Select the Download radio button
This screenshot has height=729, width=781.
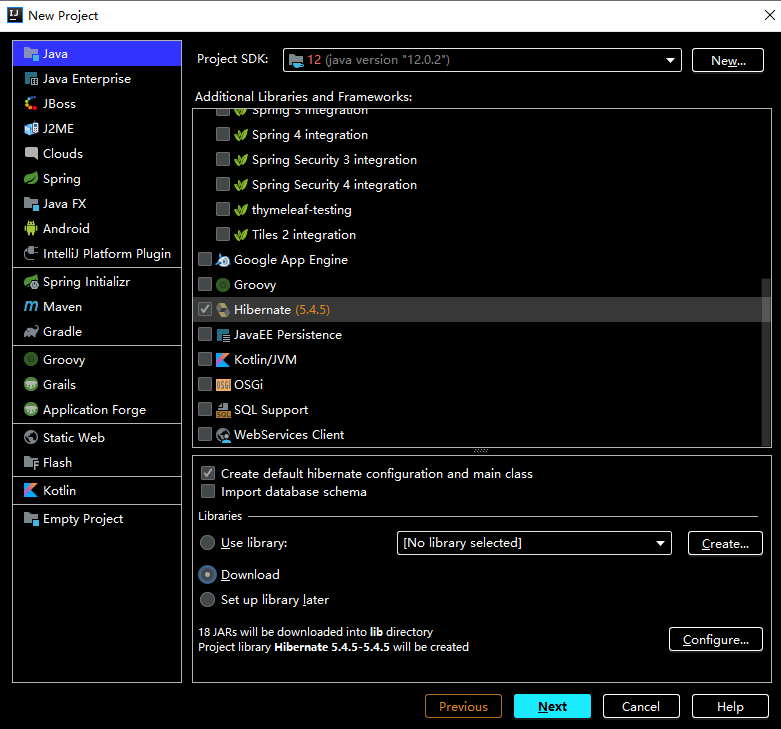pyautogui.click(x=207, y=575)
